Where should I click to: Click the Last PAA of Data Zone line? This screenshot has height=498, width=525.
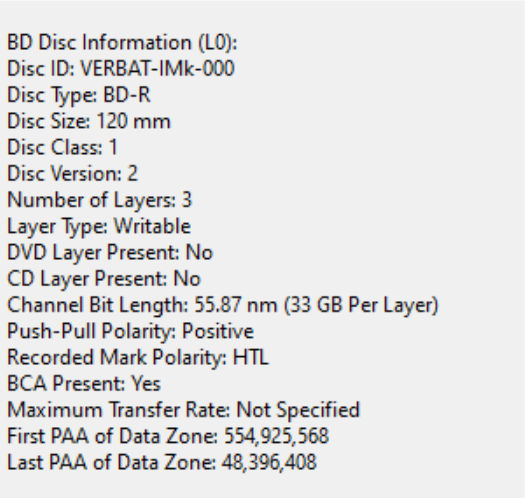[x=162, y=463]
